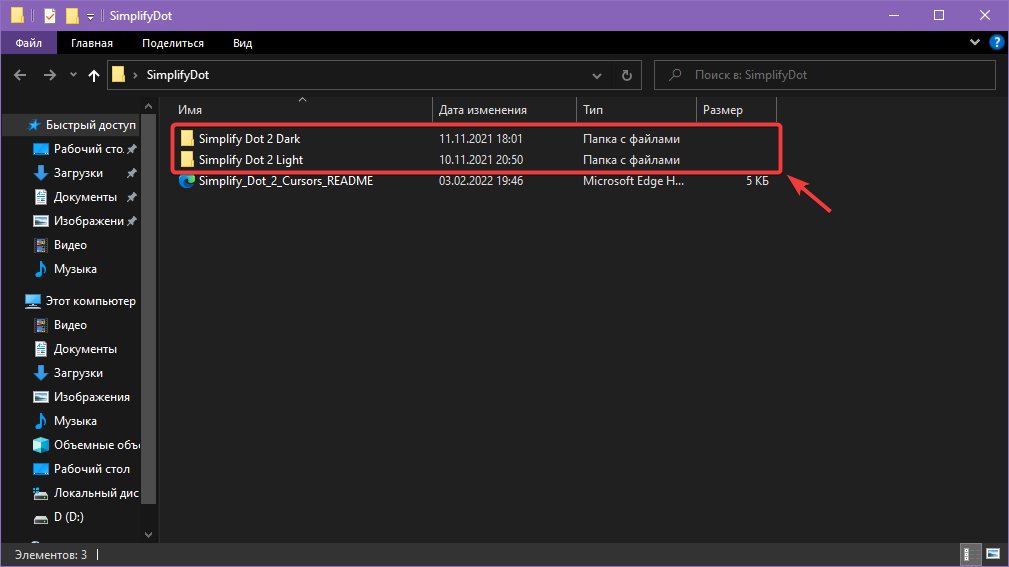
Task: Maximize the SimplifyDot window
Action: [x=939, y=15]
